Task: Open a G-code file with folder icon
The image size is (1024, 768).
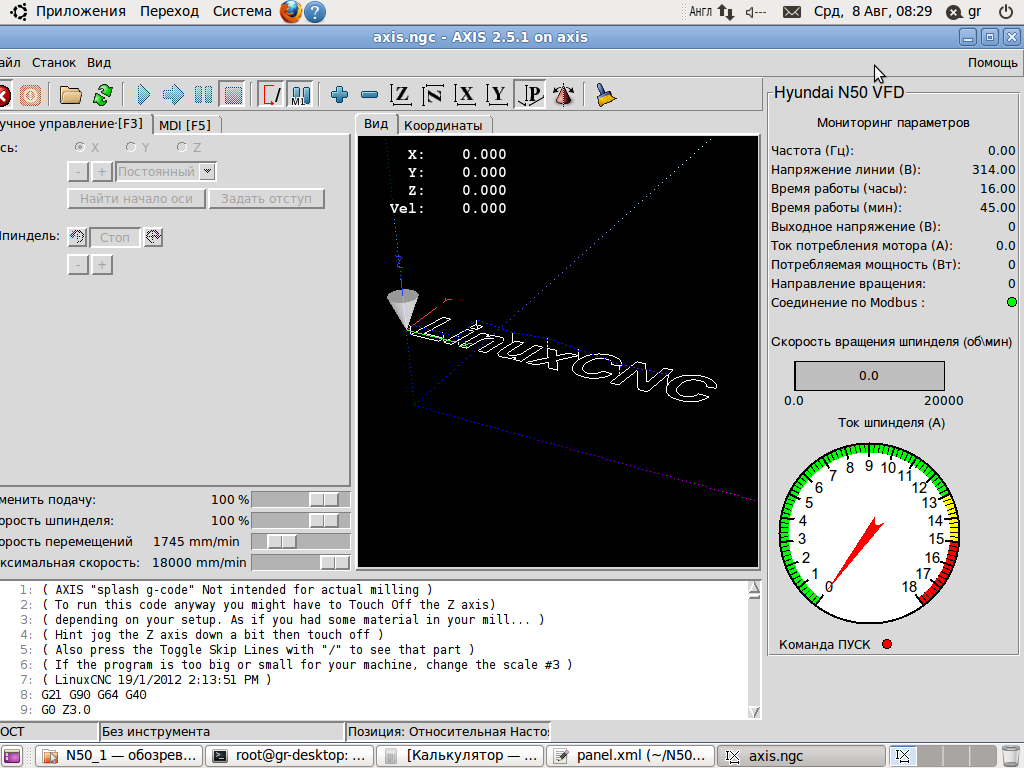Action: point(70,95)
